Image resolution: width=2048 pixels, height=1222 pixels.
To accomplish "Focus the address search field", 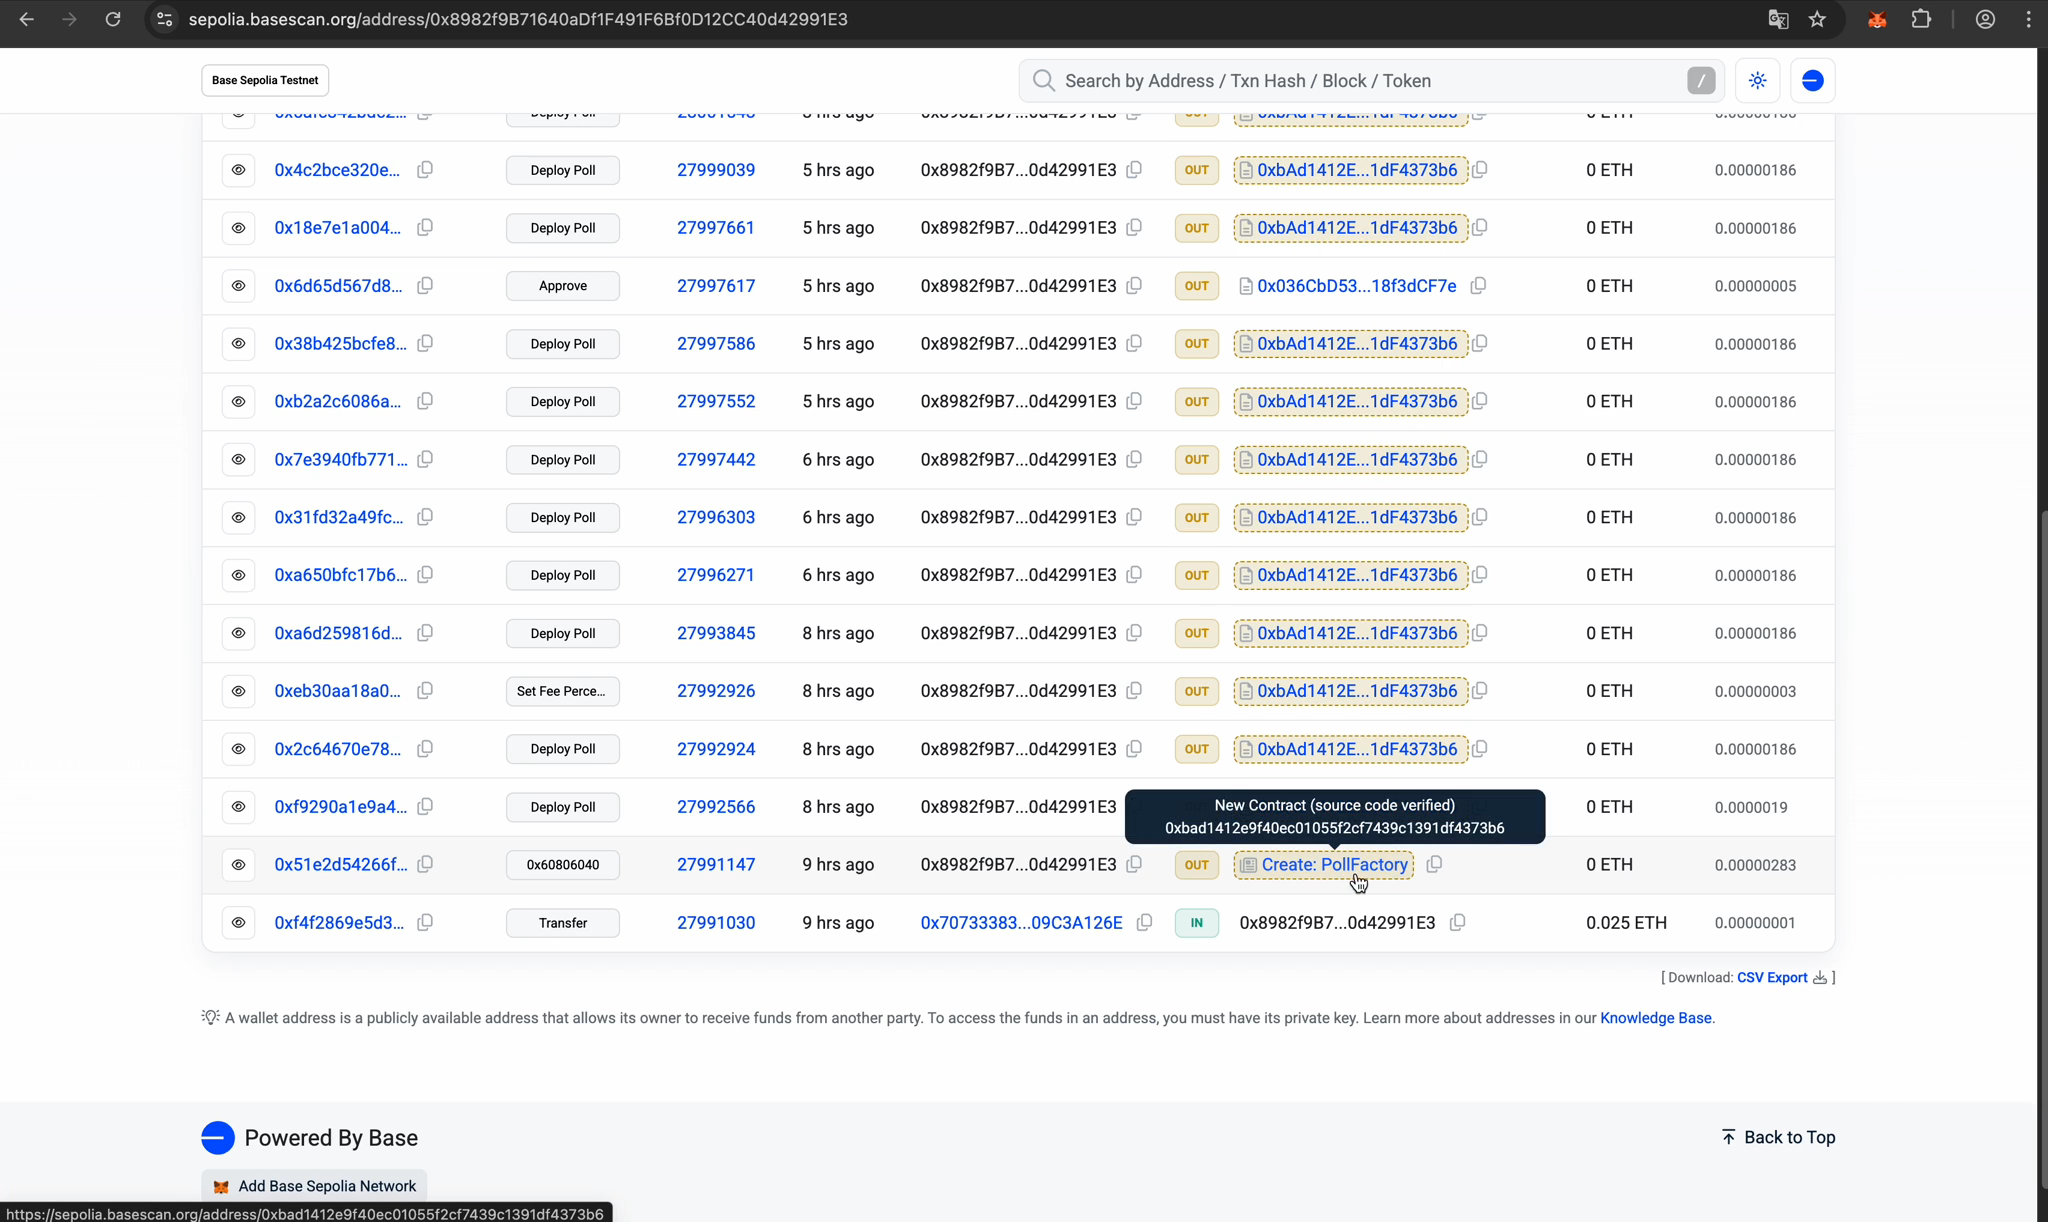I will coord(1370,81).
